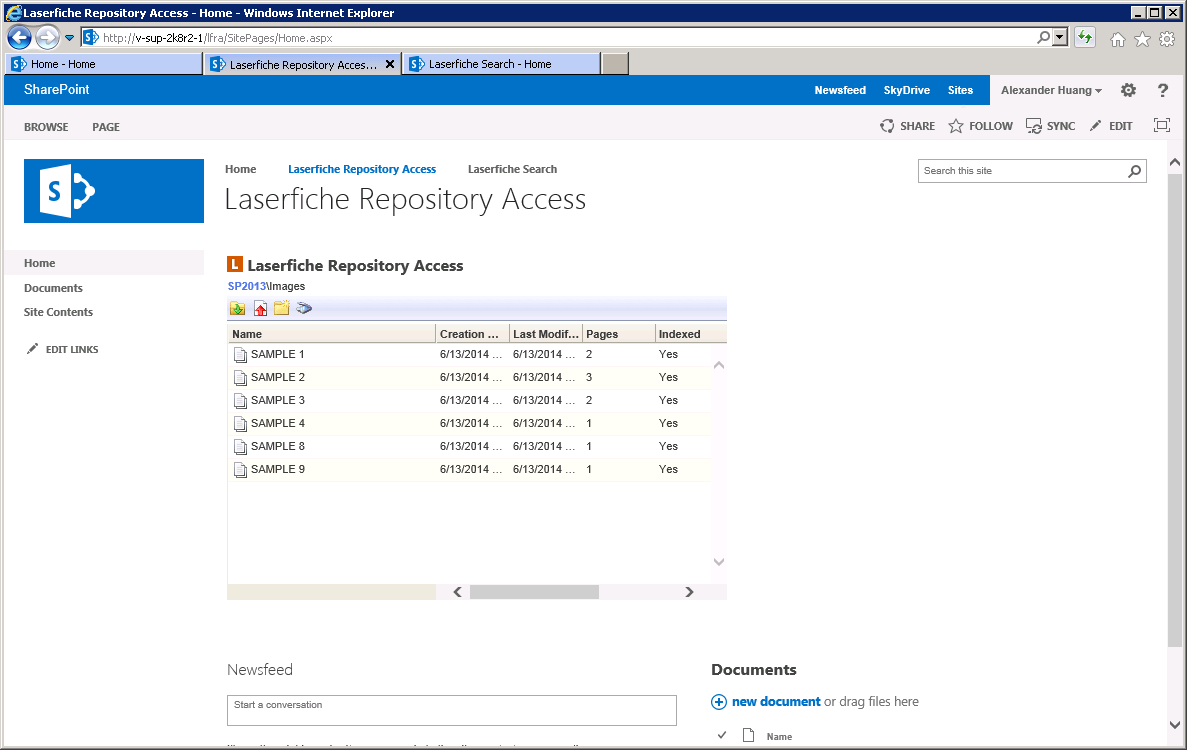
Task: Click the SharePoint site logo
Action: coord(114,191)
